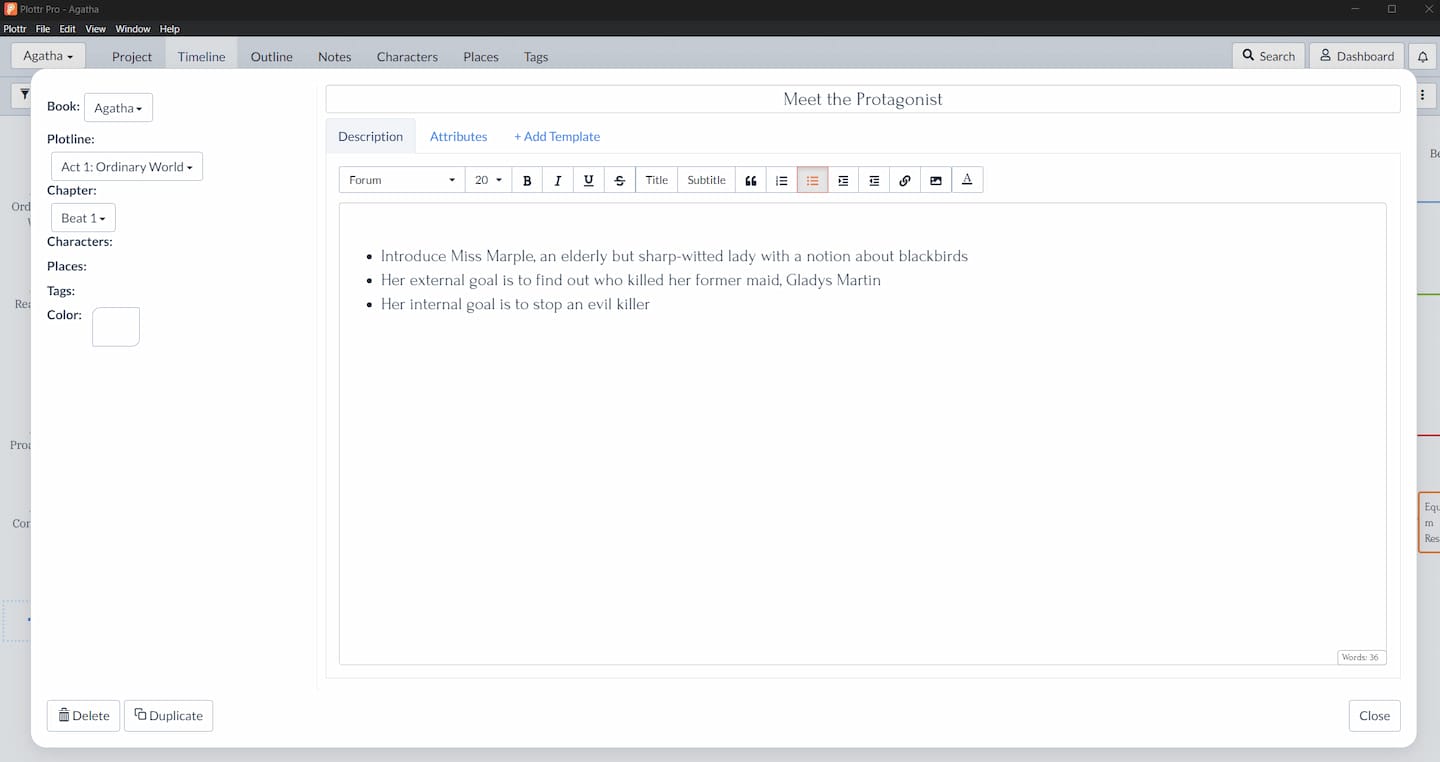Duplicate this scene card
Screen dimensions: 1440x762
168,715
